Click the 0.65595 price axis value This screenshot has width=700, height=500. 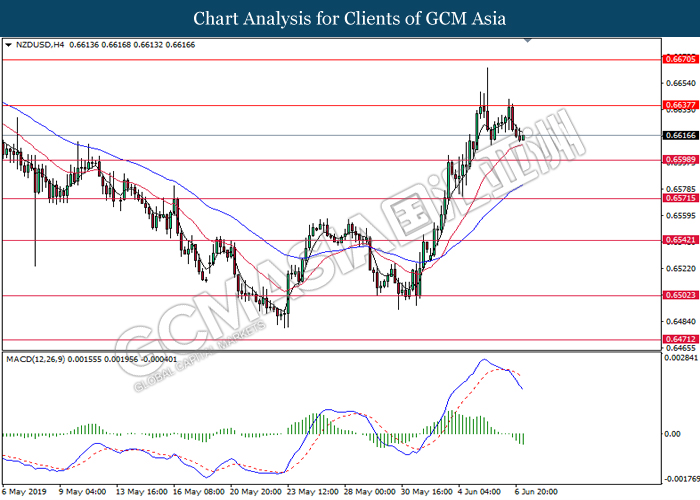680,216
